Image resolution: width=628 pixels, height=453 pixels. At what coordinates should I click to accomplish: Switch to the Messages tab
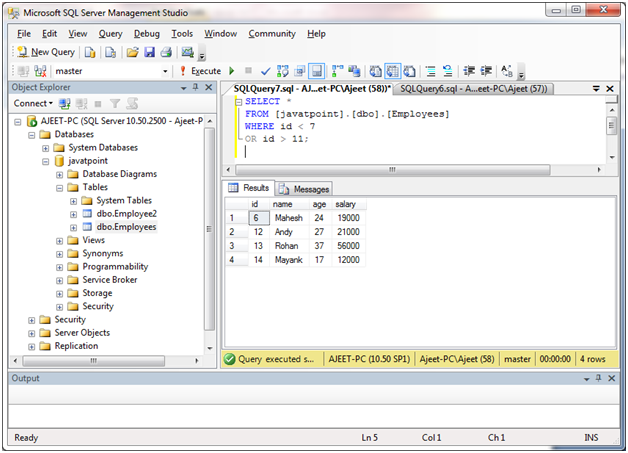304,189
